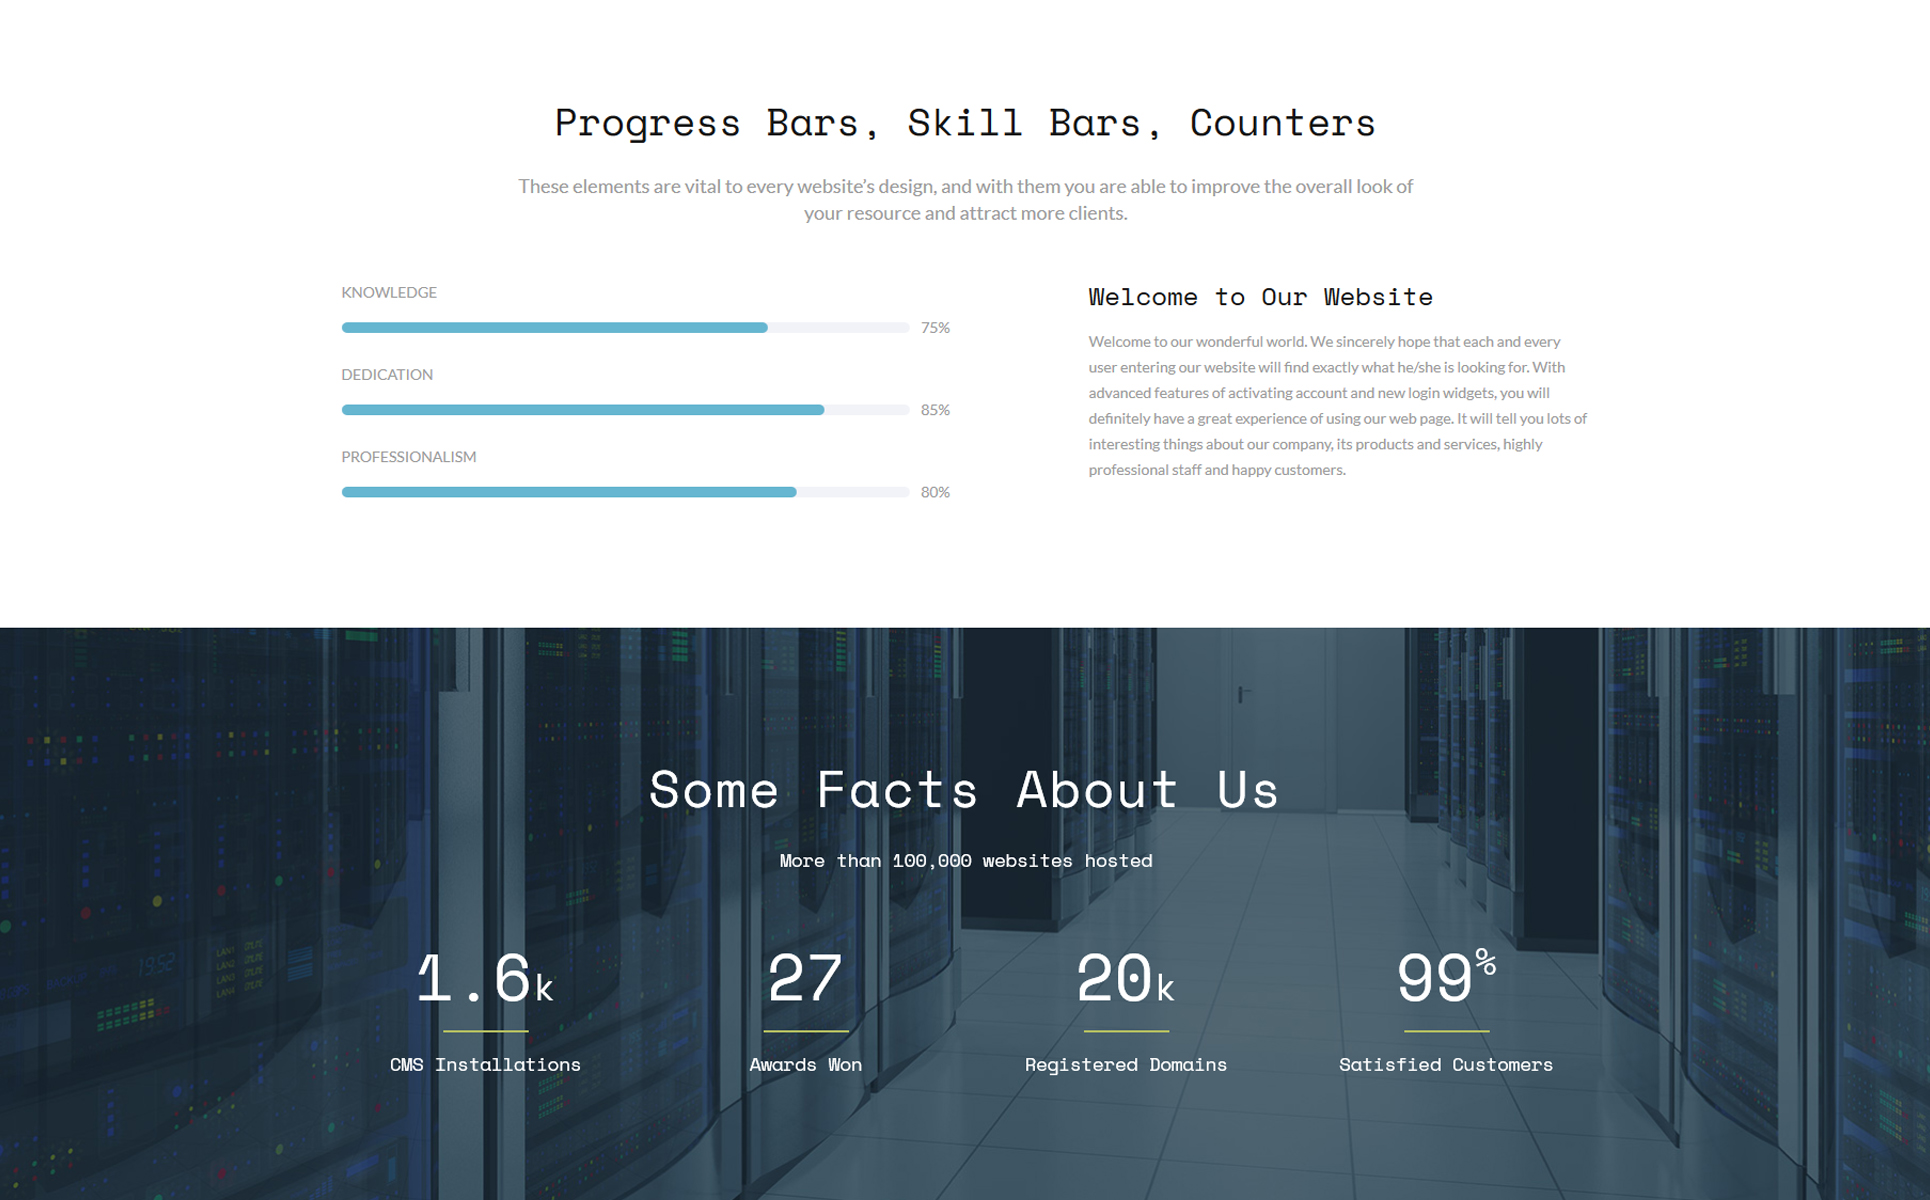Click the 27 counter number
This screenshot has width=1930, height=1200.
[805, 979]
